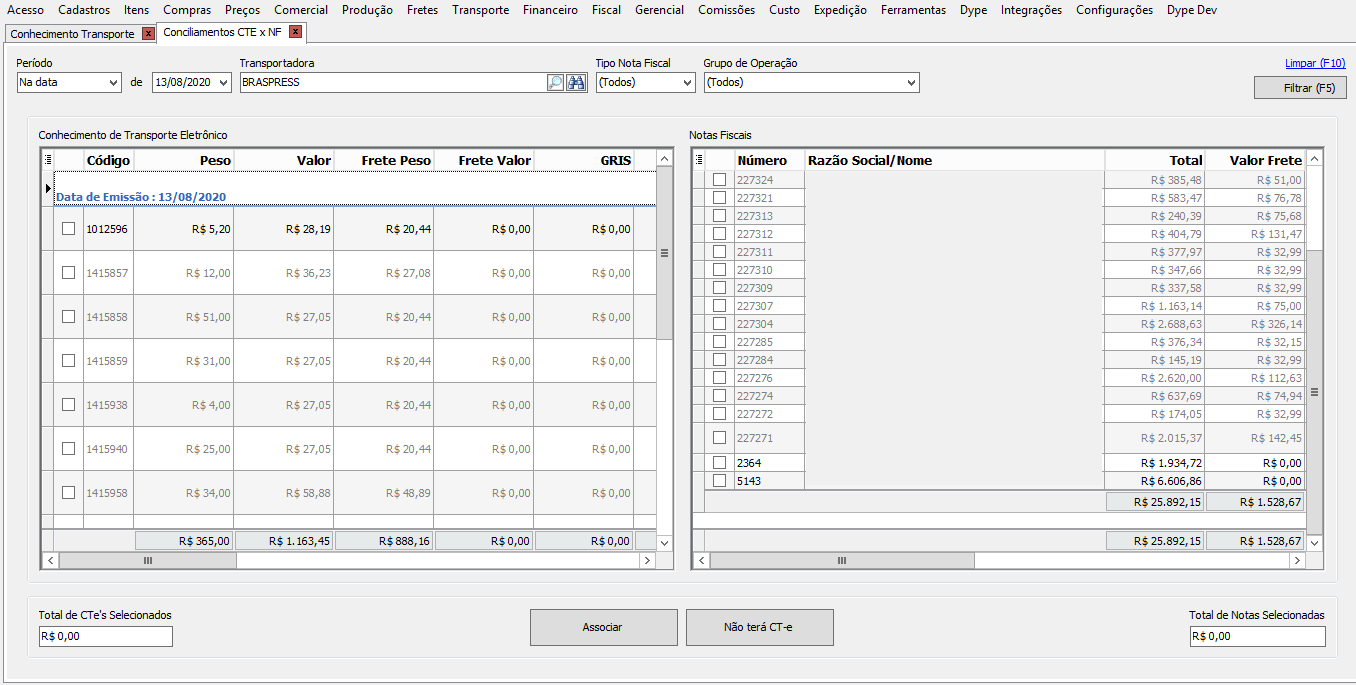Screen dimensions: 1356x685
Task: Open the Financeiro menu
Action: [x=550, y=10]
